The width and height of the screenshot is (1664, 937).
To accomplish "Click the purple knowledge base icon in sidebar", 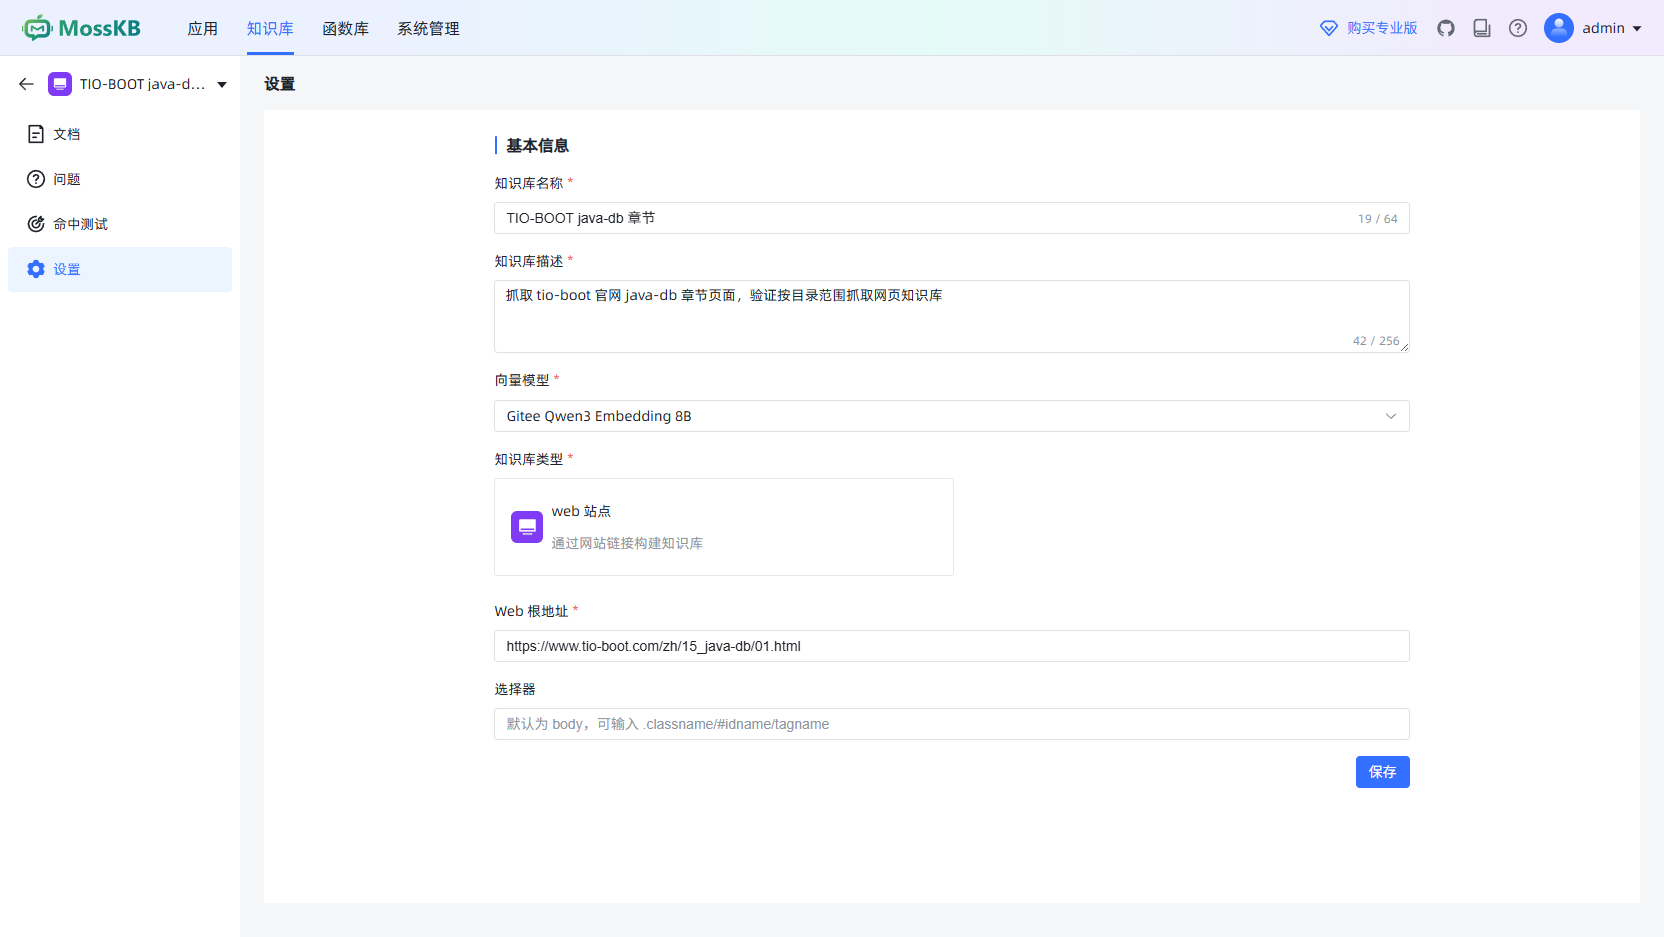I will click(x=60, y=84).
